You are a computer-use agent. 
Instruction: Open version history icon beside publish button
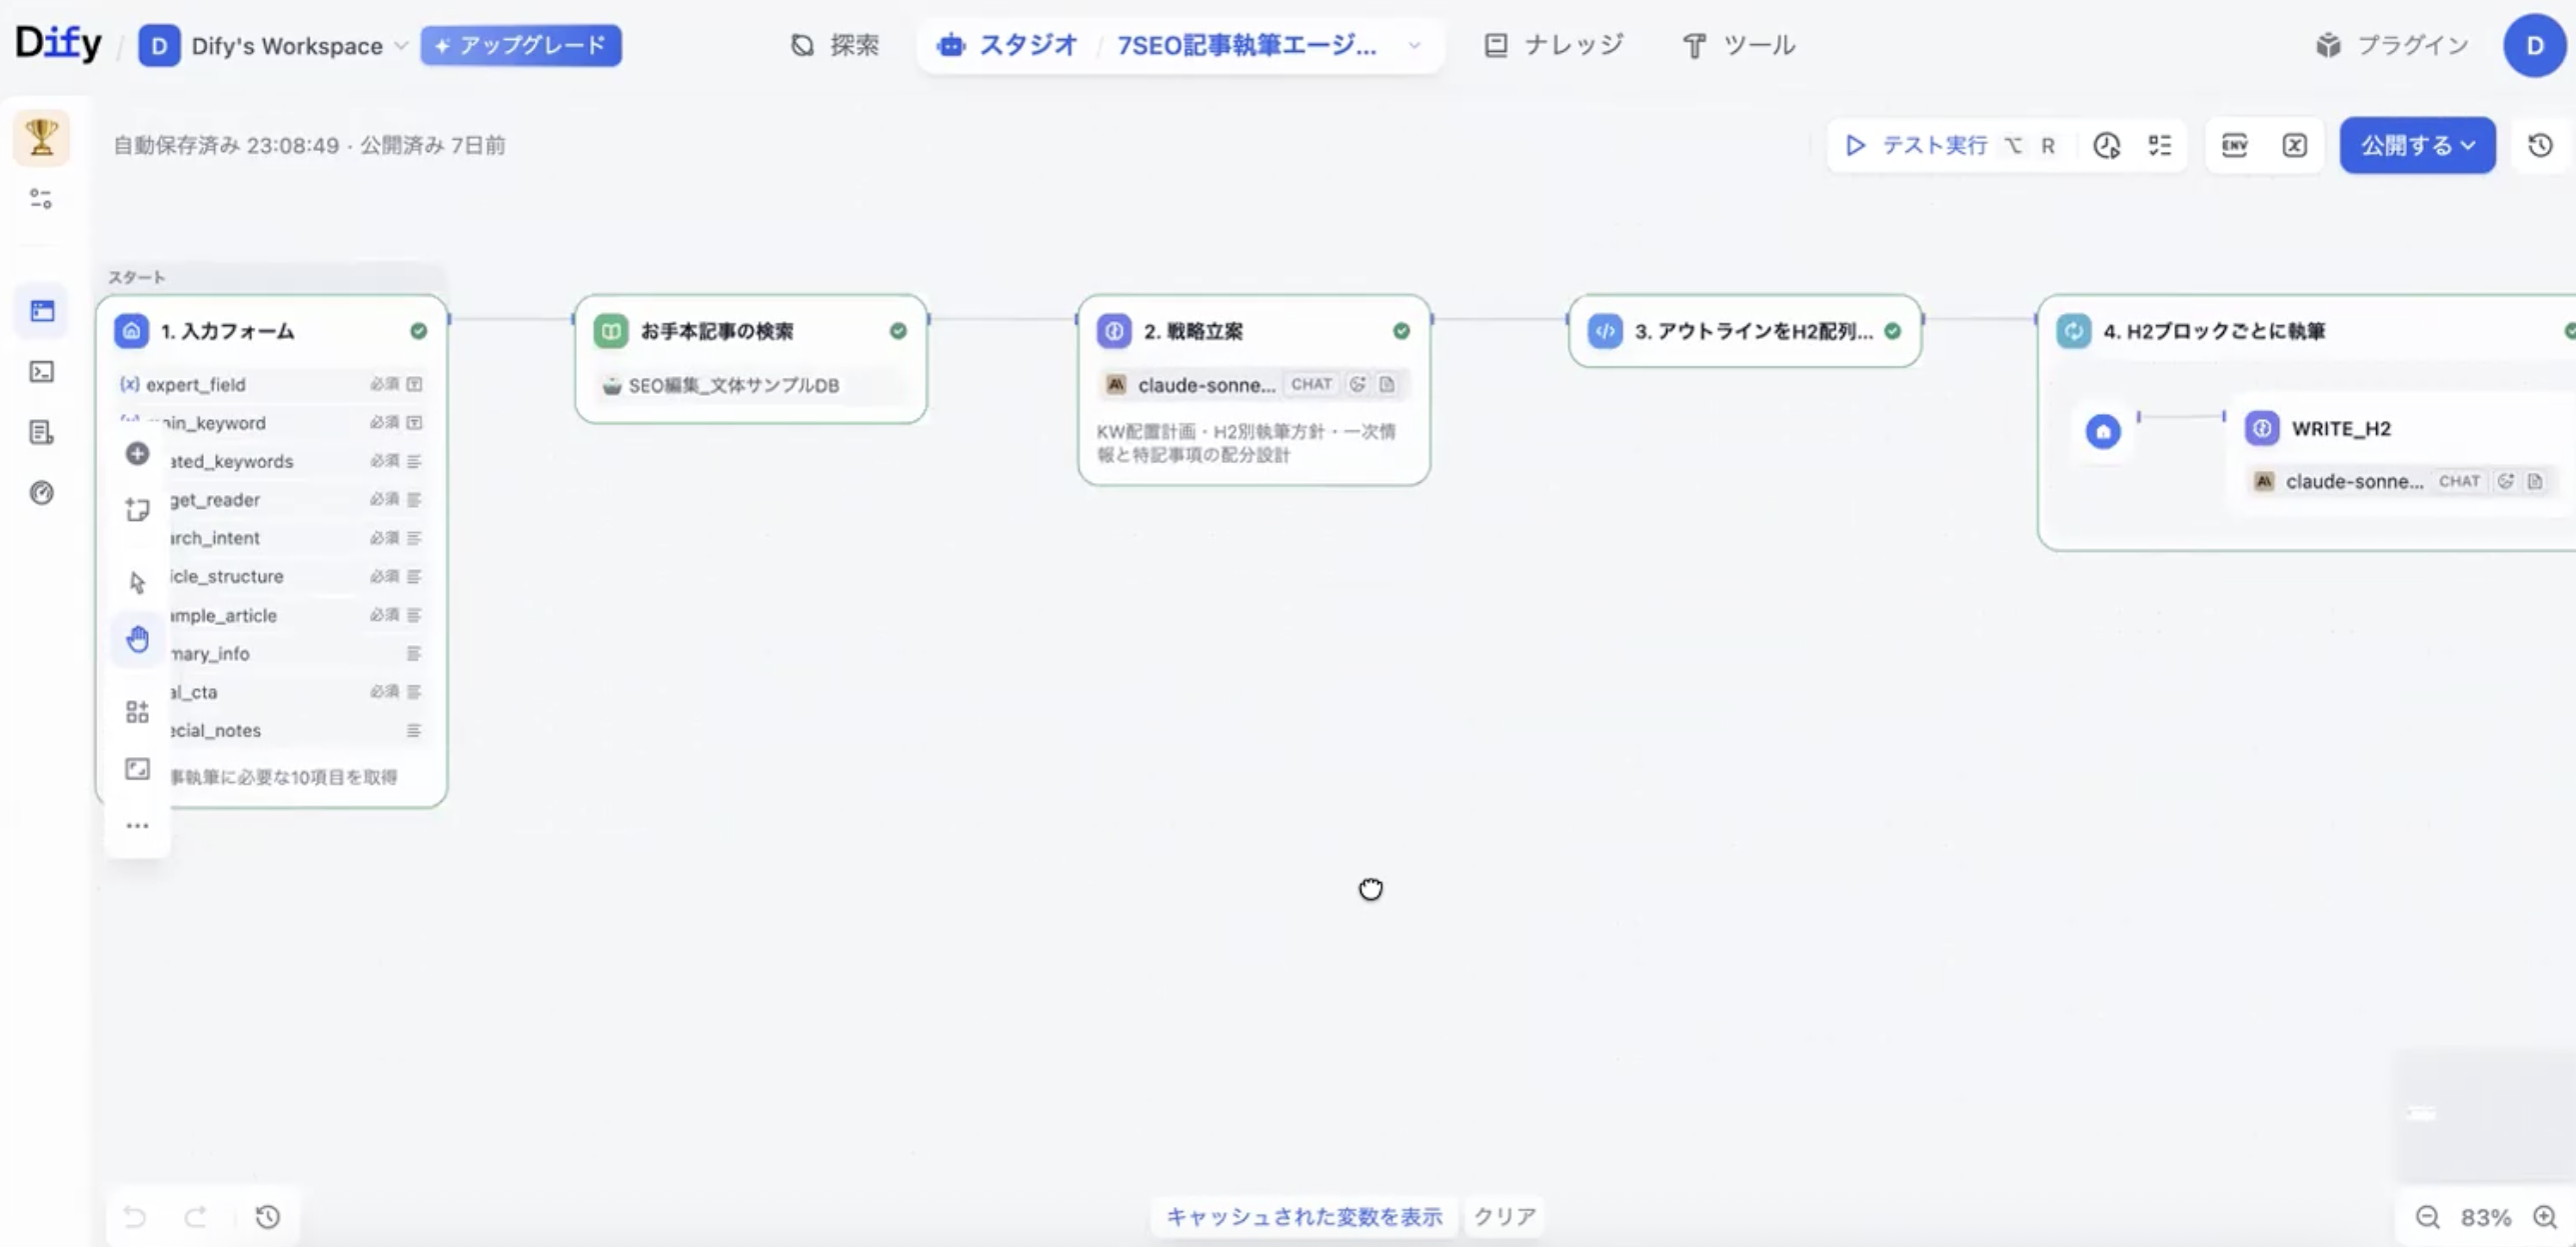coord(2541,146)
